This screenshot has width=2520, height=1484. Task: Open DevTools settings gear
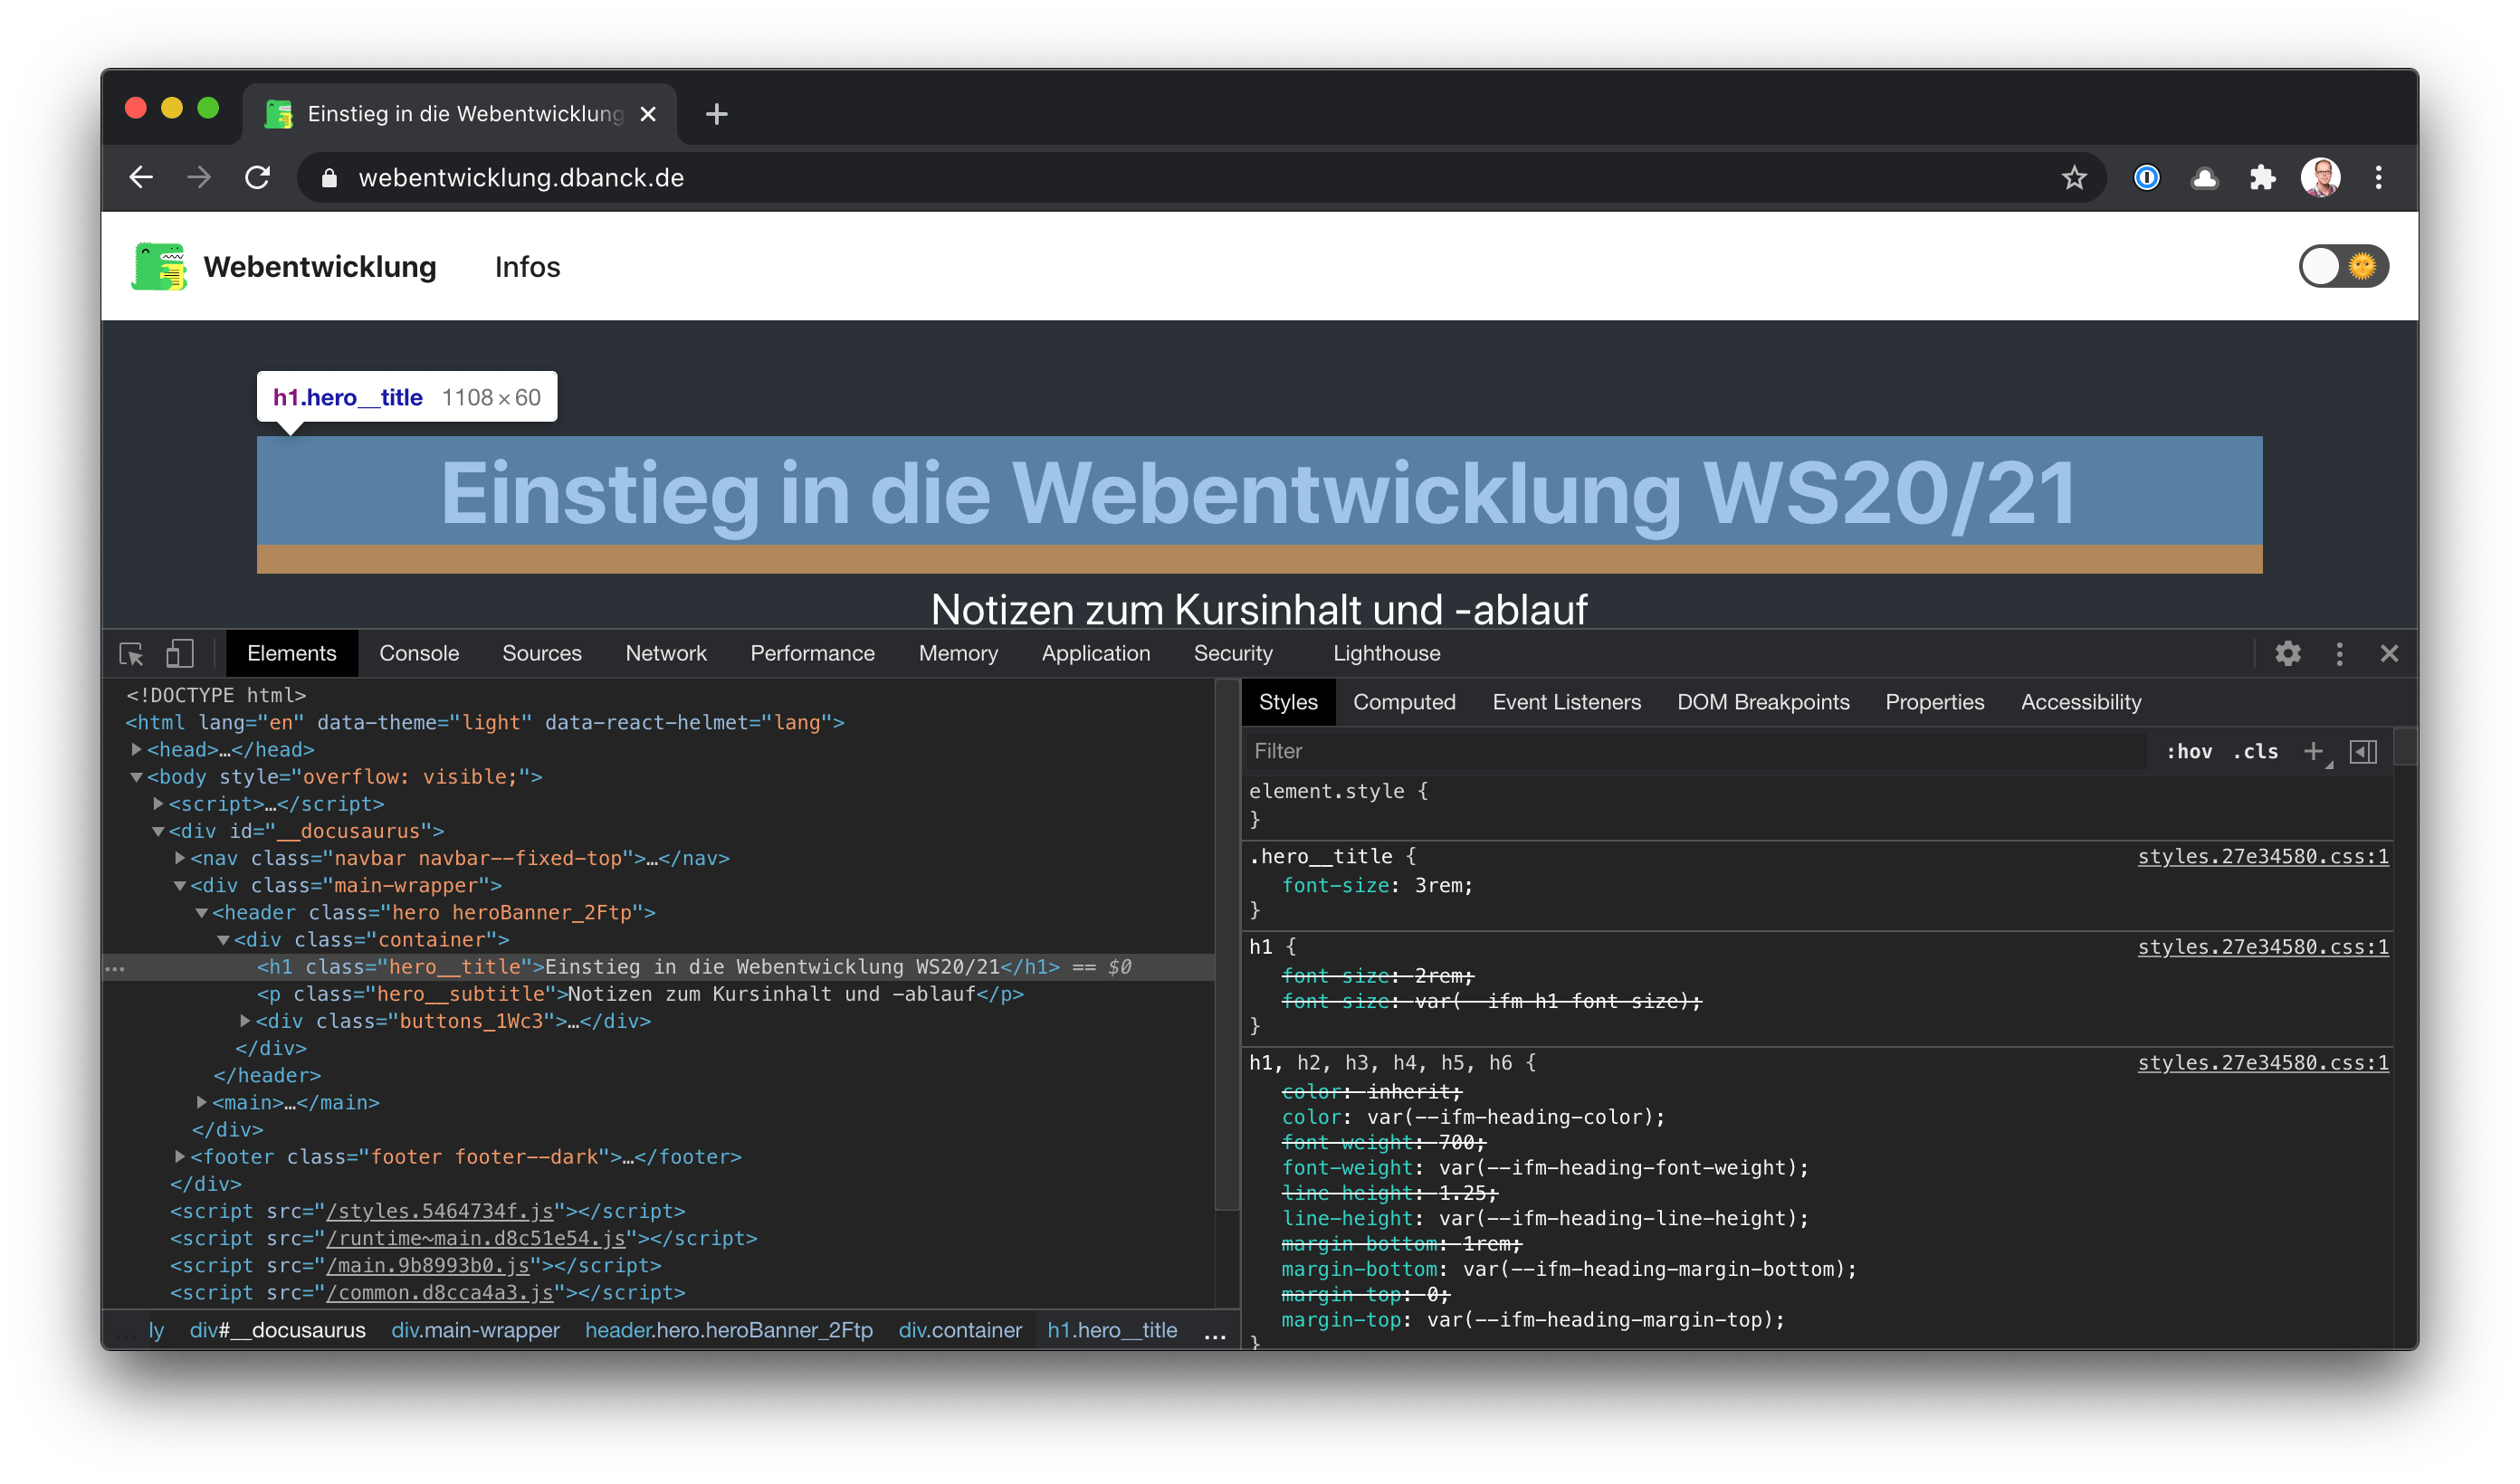2287,653
